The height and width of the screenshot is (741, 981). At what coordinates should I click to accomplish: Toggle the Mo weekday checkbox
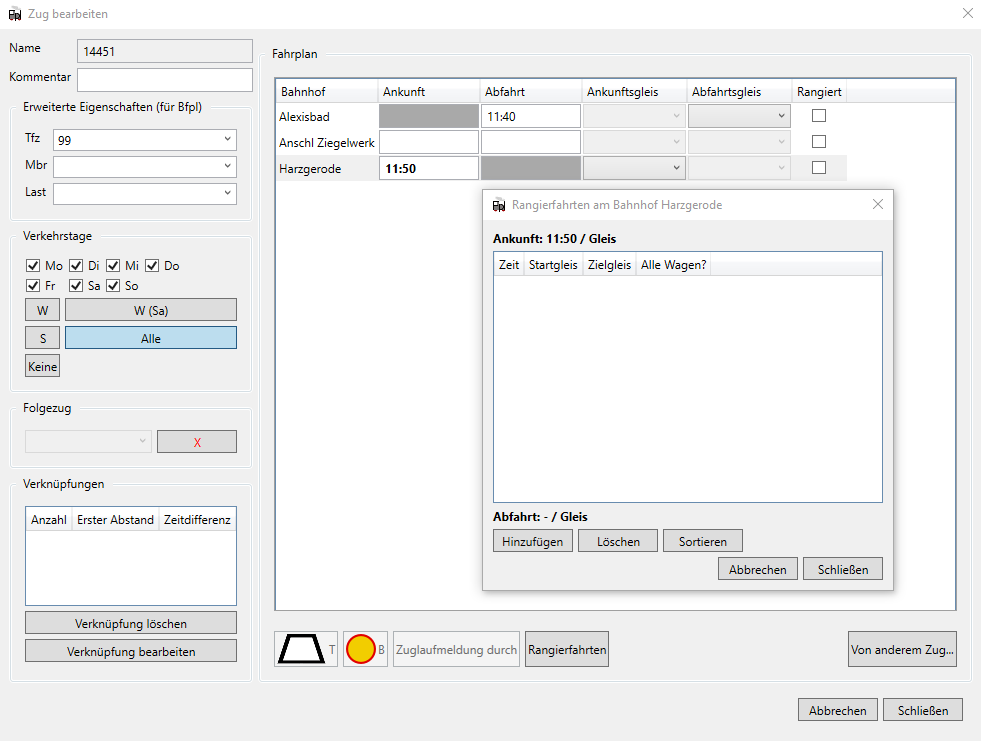33,266
